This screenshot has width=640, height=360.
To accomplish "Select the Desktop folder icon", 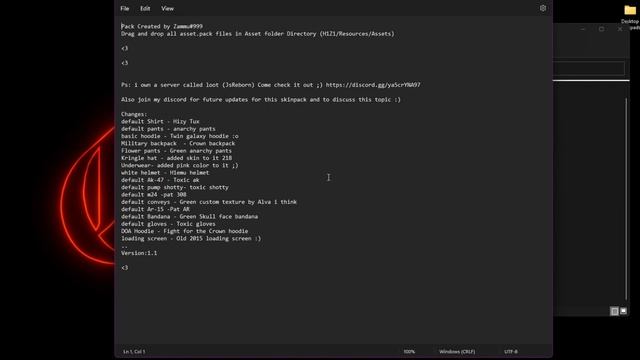I will 630,10.
